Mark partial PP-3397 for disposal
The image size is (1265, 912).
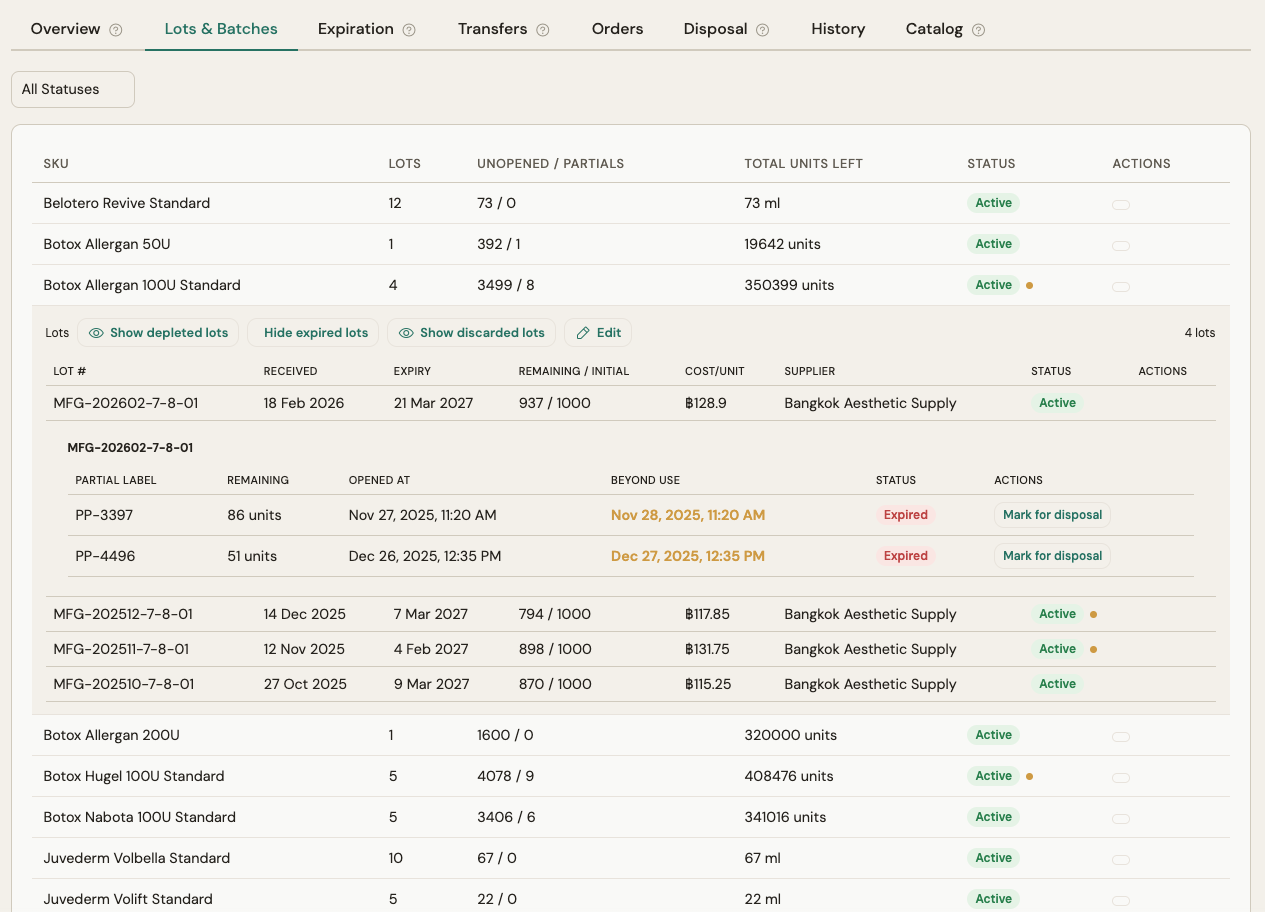pos(1052,514)
